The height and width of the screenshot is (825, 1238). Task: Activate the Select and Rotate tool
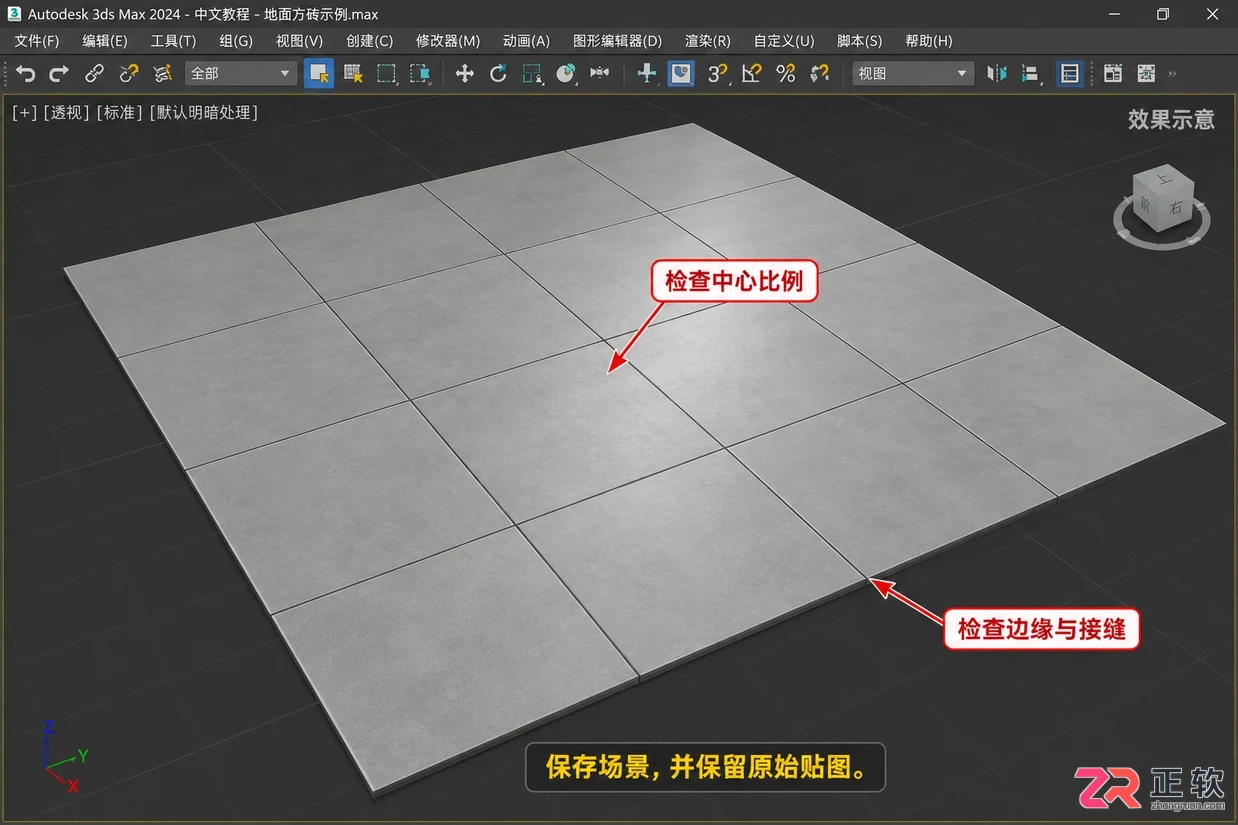pos(498,73)
